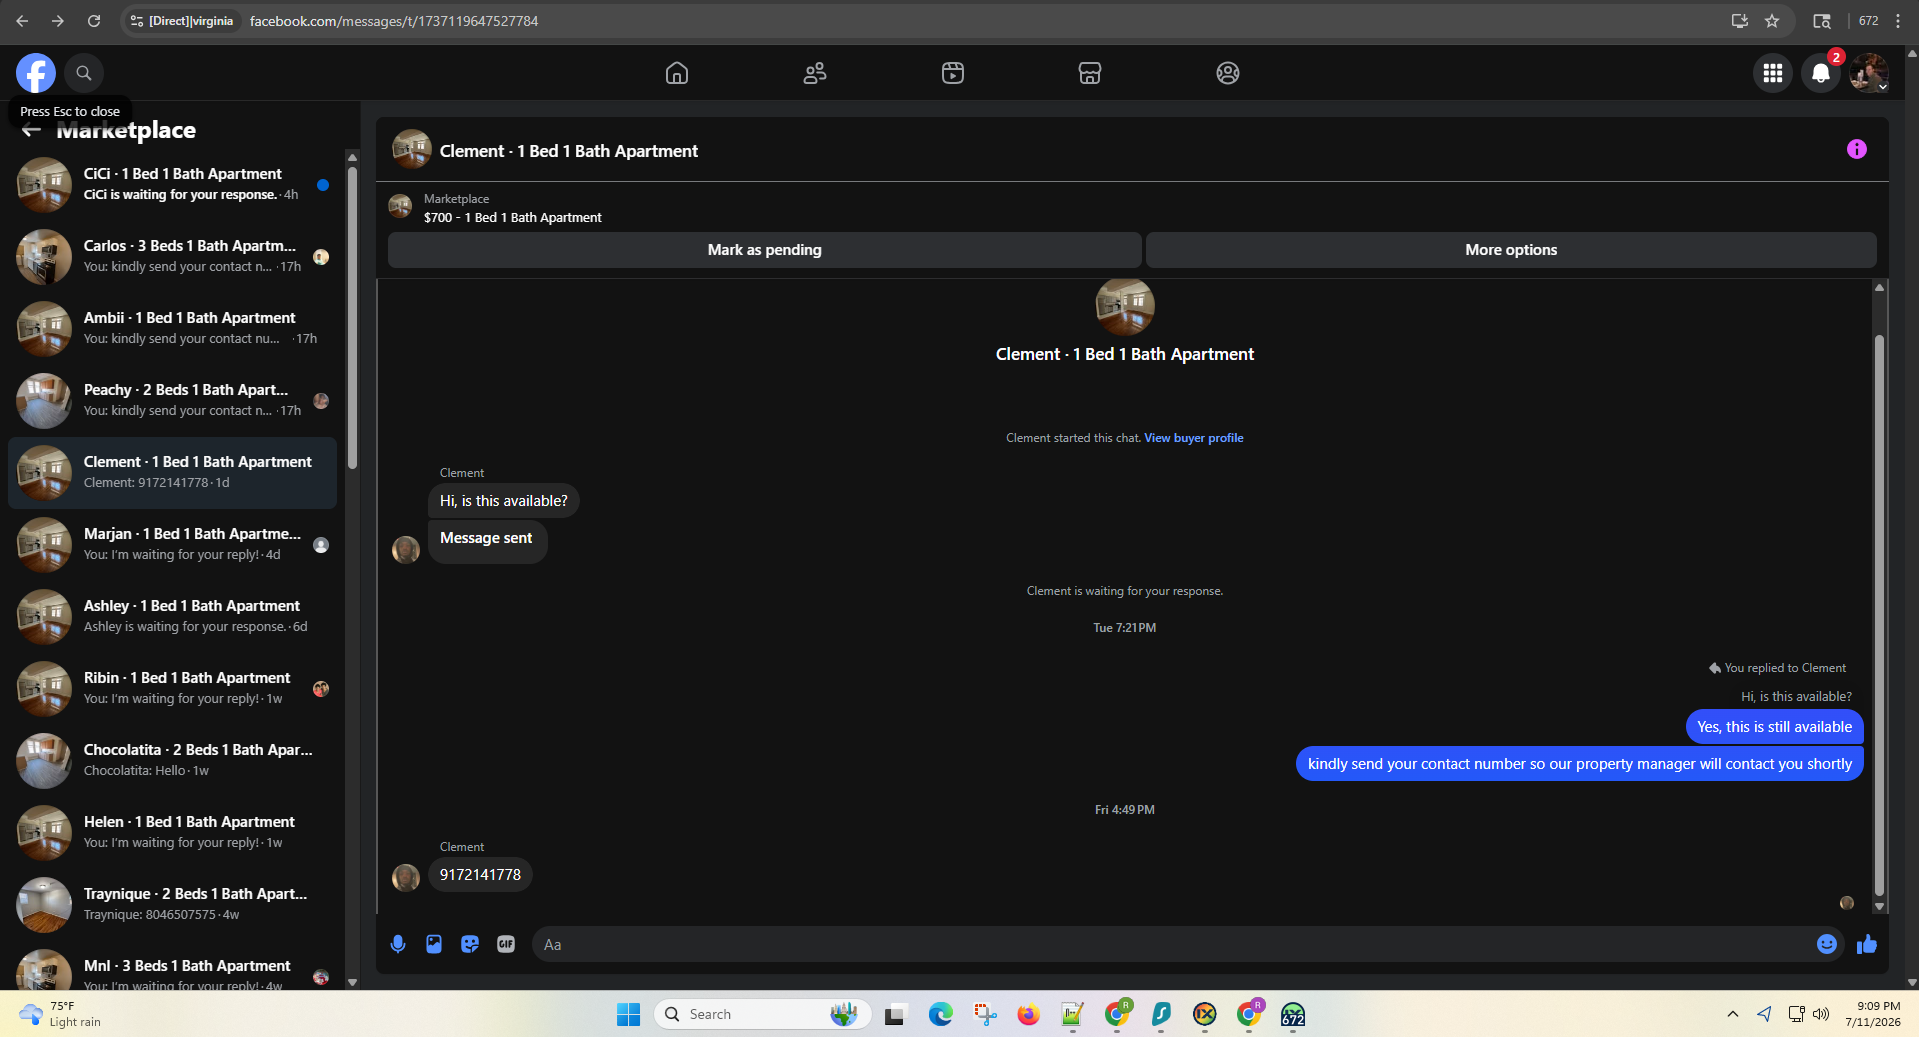Click the 'Hi, is this available?' bubble

pos(503,501)
